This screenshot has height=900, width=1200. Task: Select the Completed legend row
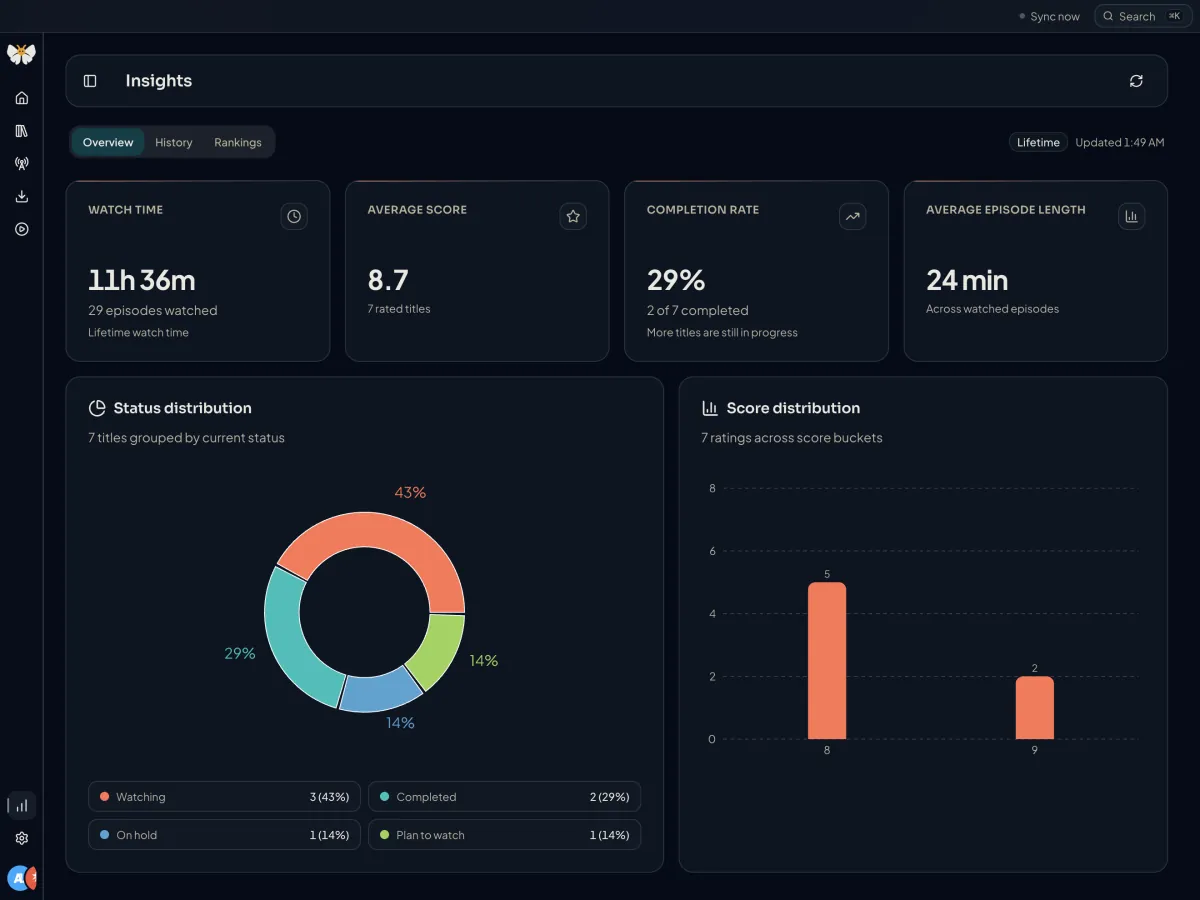505,797
